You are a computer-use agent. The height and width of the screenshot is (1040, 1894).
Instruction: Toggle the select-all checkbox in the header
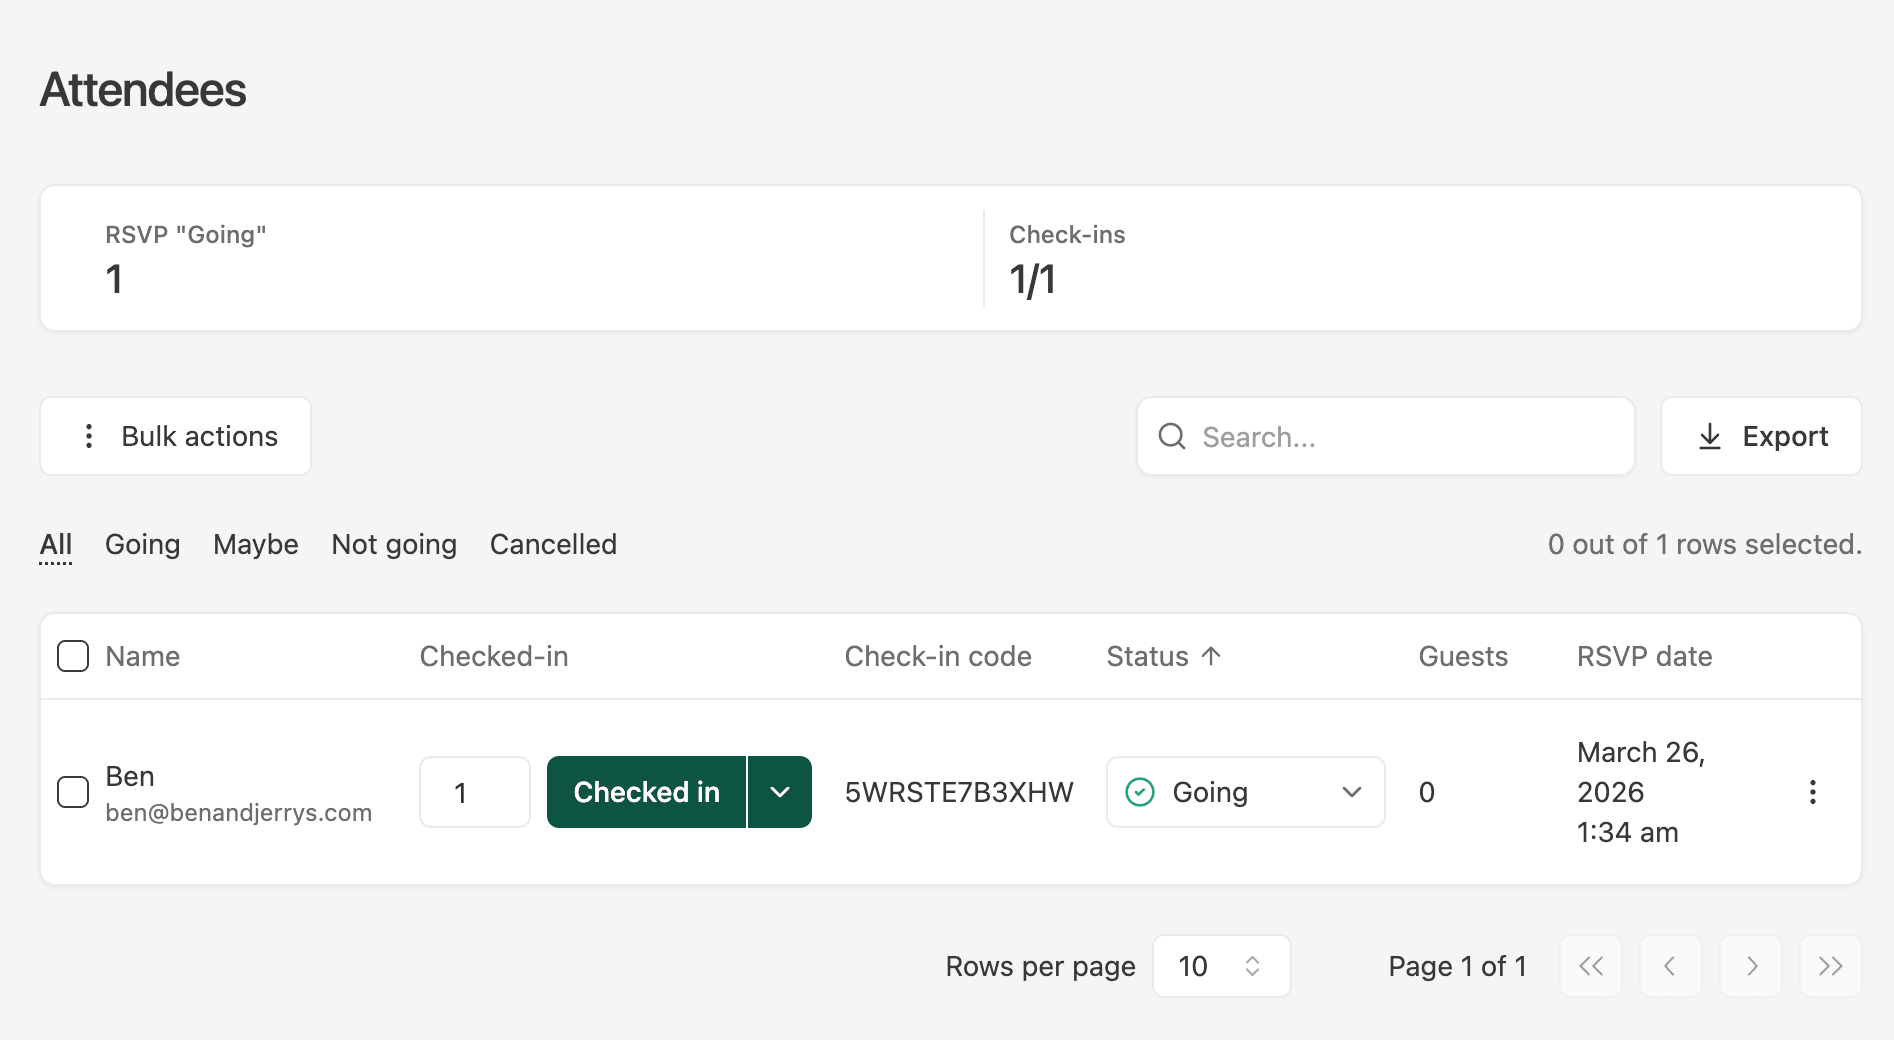(x=73, y=656)
